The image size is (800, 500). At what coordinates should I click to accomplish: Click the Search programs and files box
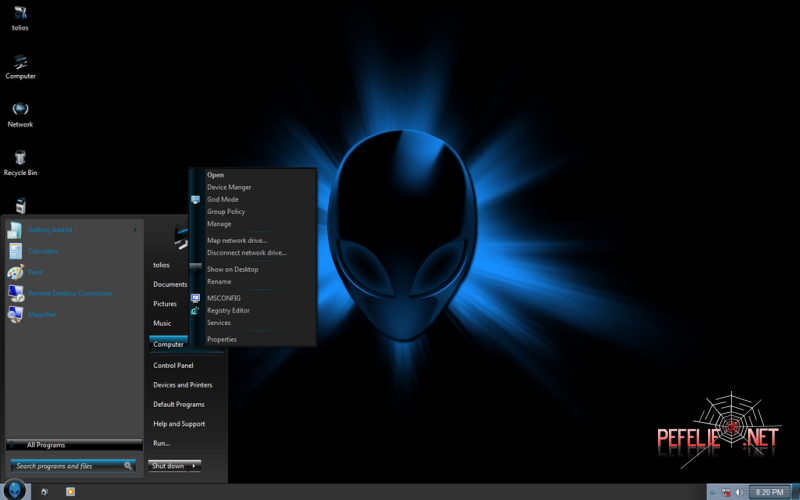point(73,466)
